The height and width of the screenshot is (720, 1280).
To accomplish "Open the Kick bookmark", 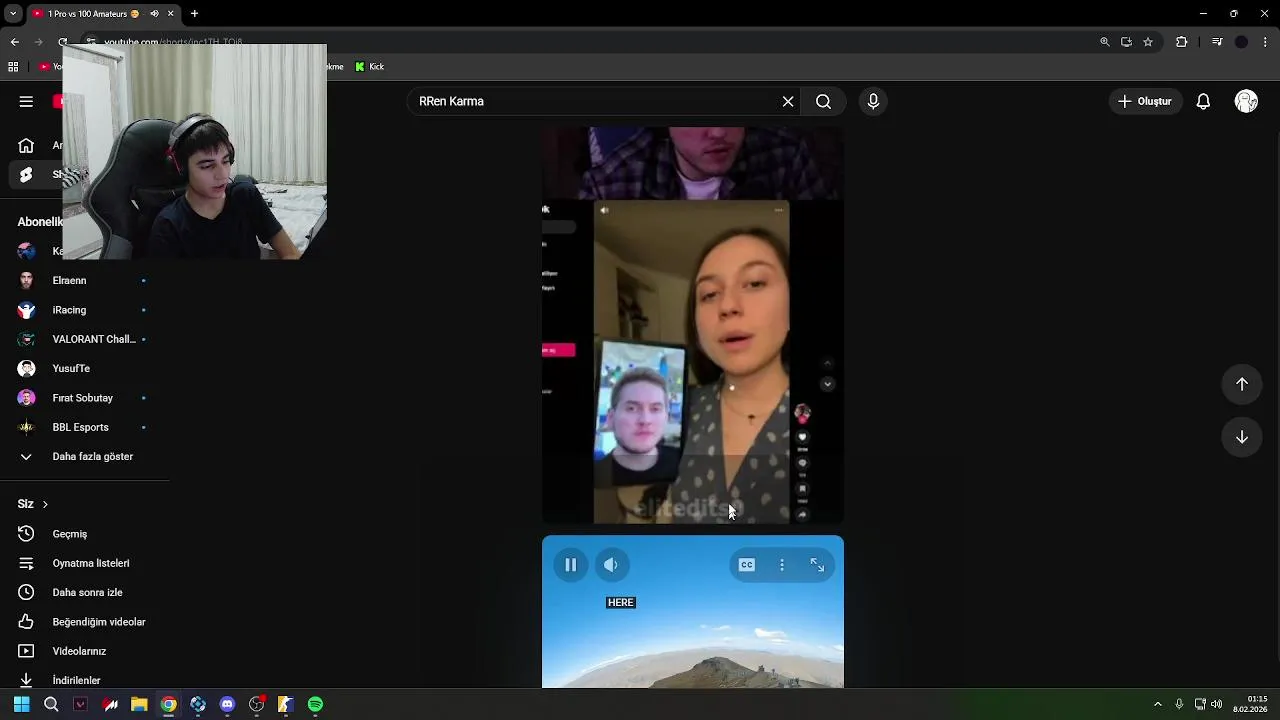I will tap(370, 67).
